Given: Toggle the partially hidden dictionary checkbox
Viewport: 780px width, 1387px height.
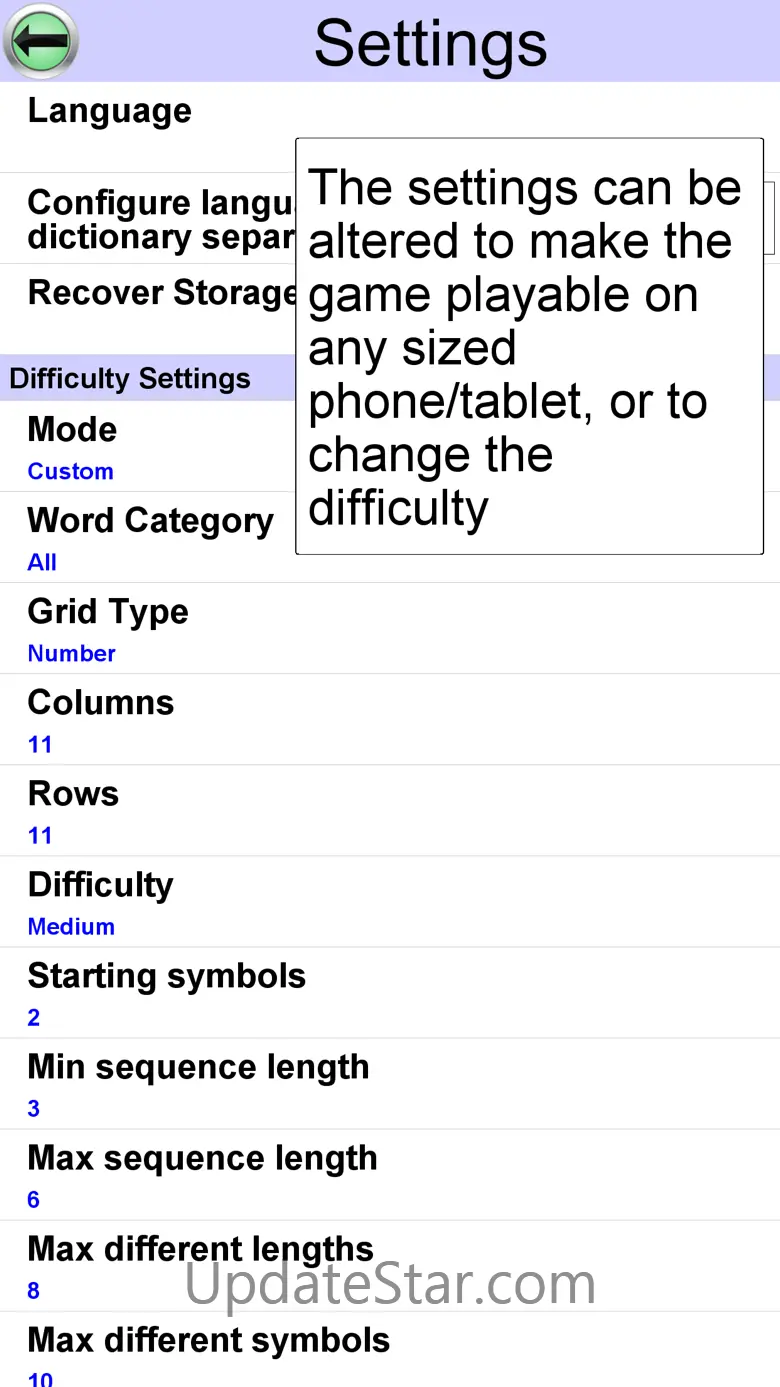Looking at the screenshot, I should tap(770, 217).
